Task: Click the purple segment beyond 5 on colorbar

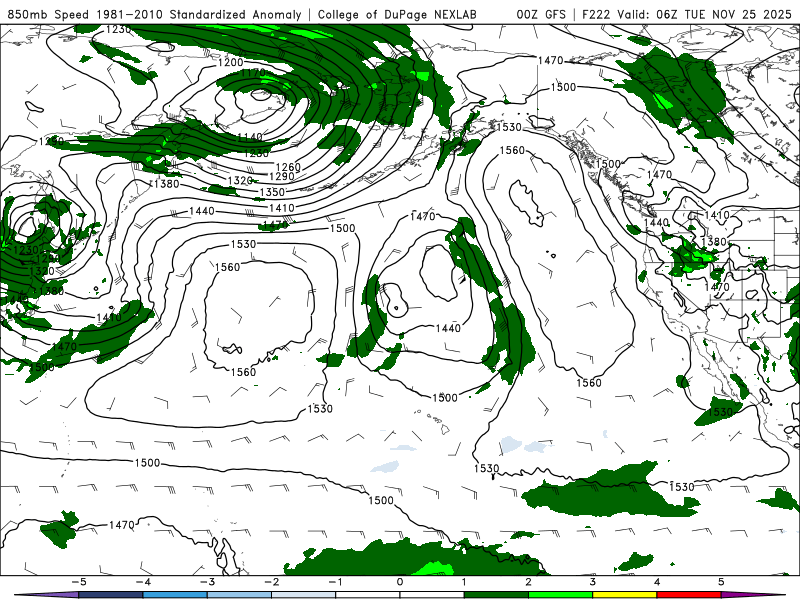Action: click(753, 595)
